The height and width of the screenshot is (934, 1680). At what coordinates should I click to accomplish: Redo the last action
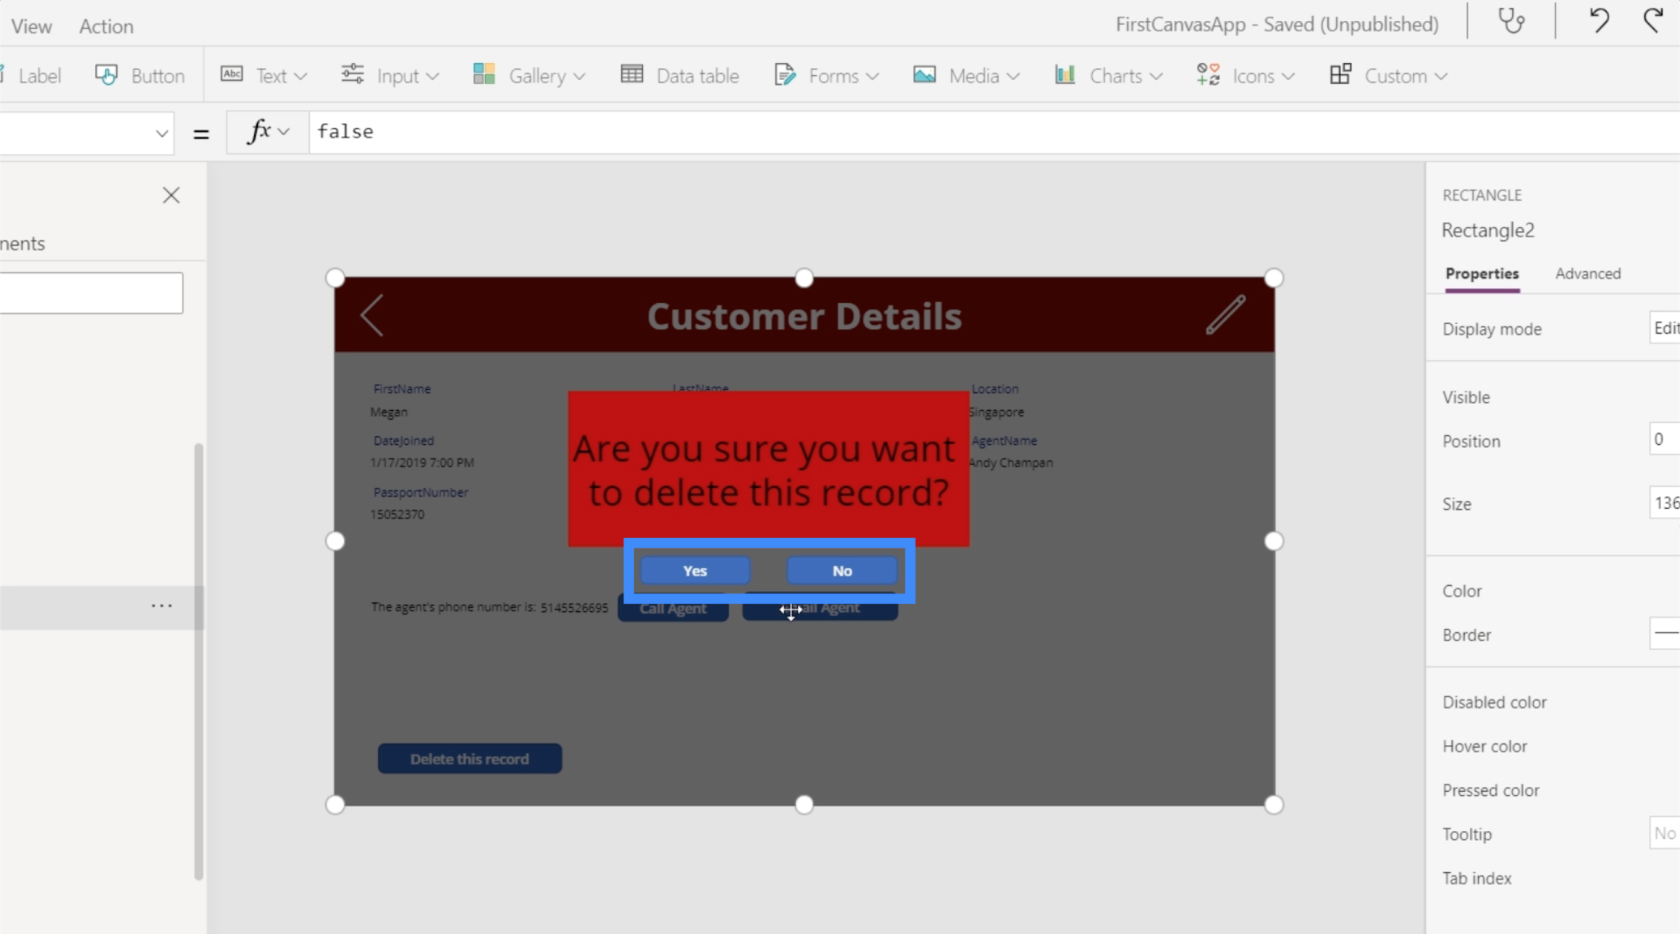(1653, 21)
